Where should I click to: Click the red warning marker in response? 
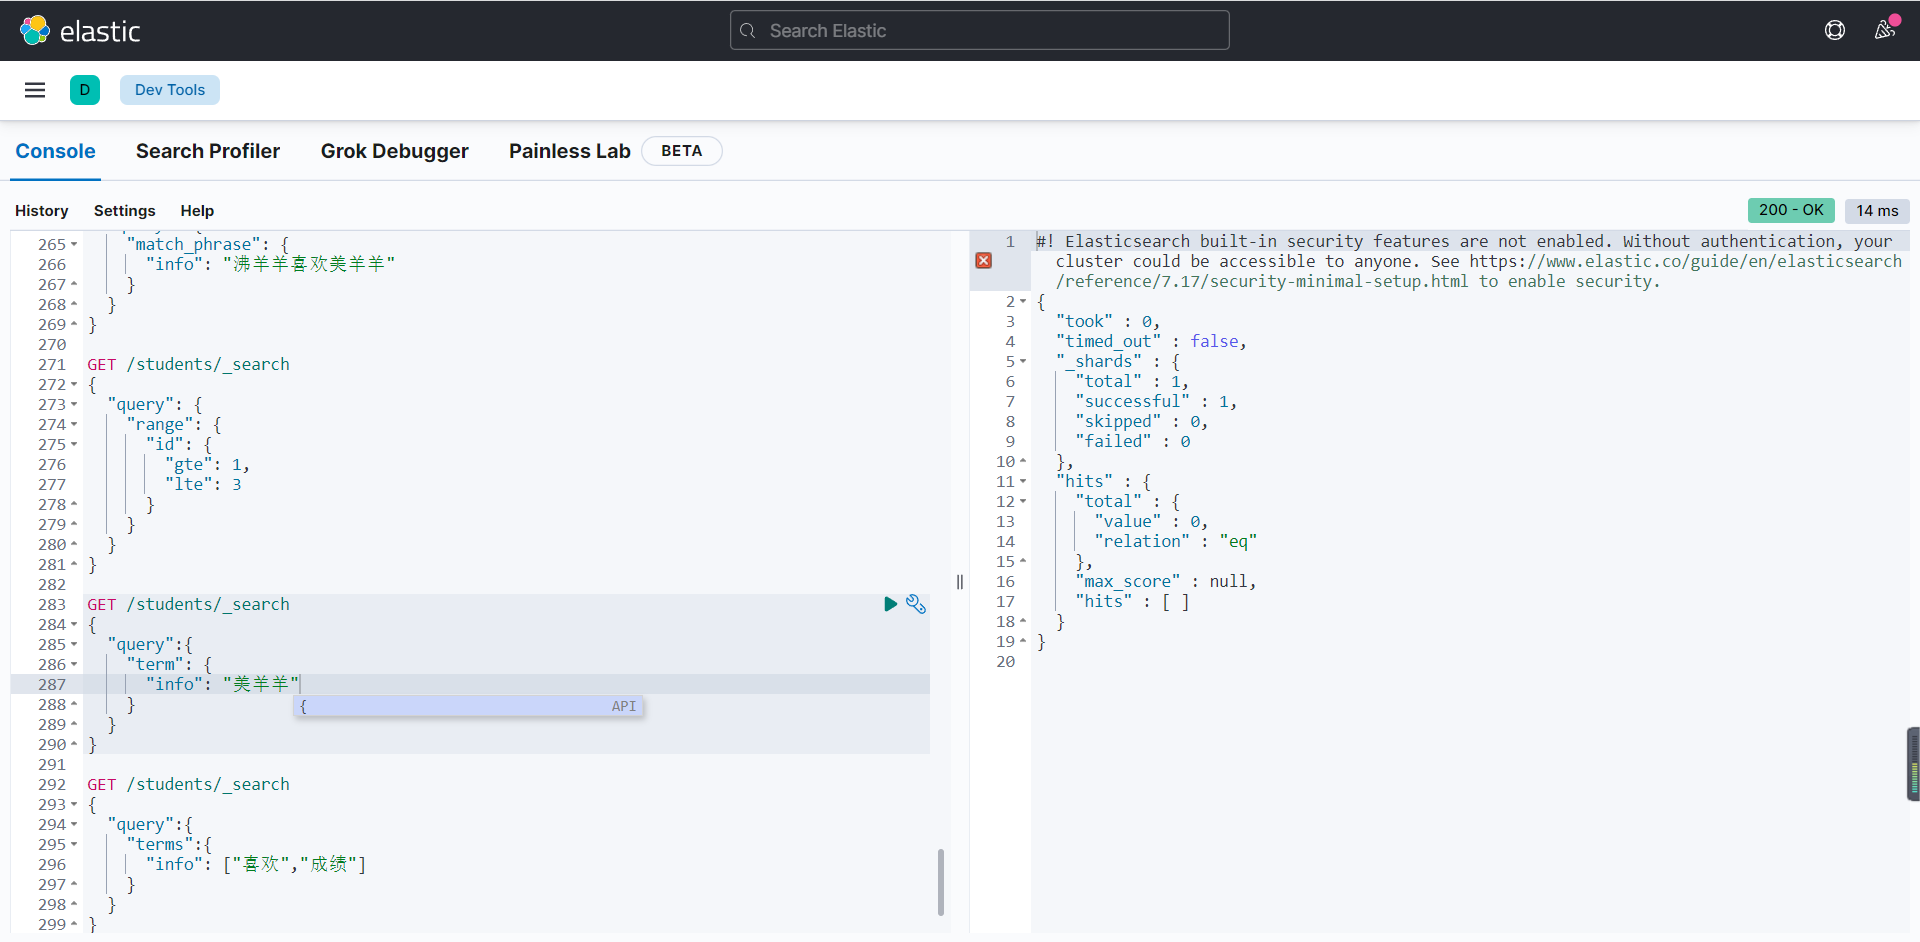click(984, 260)
